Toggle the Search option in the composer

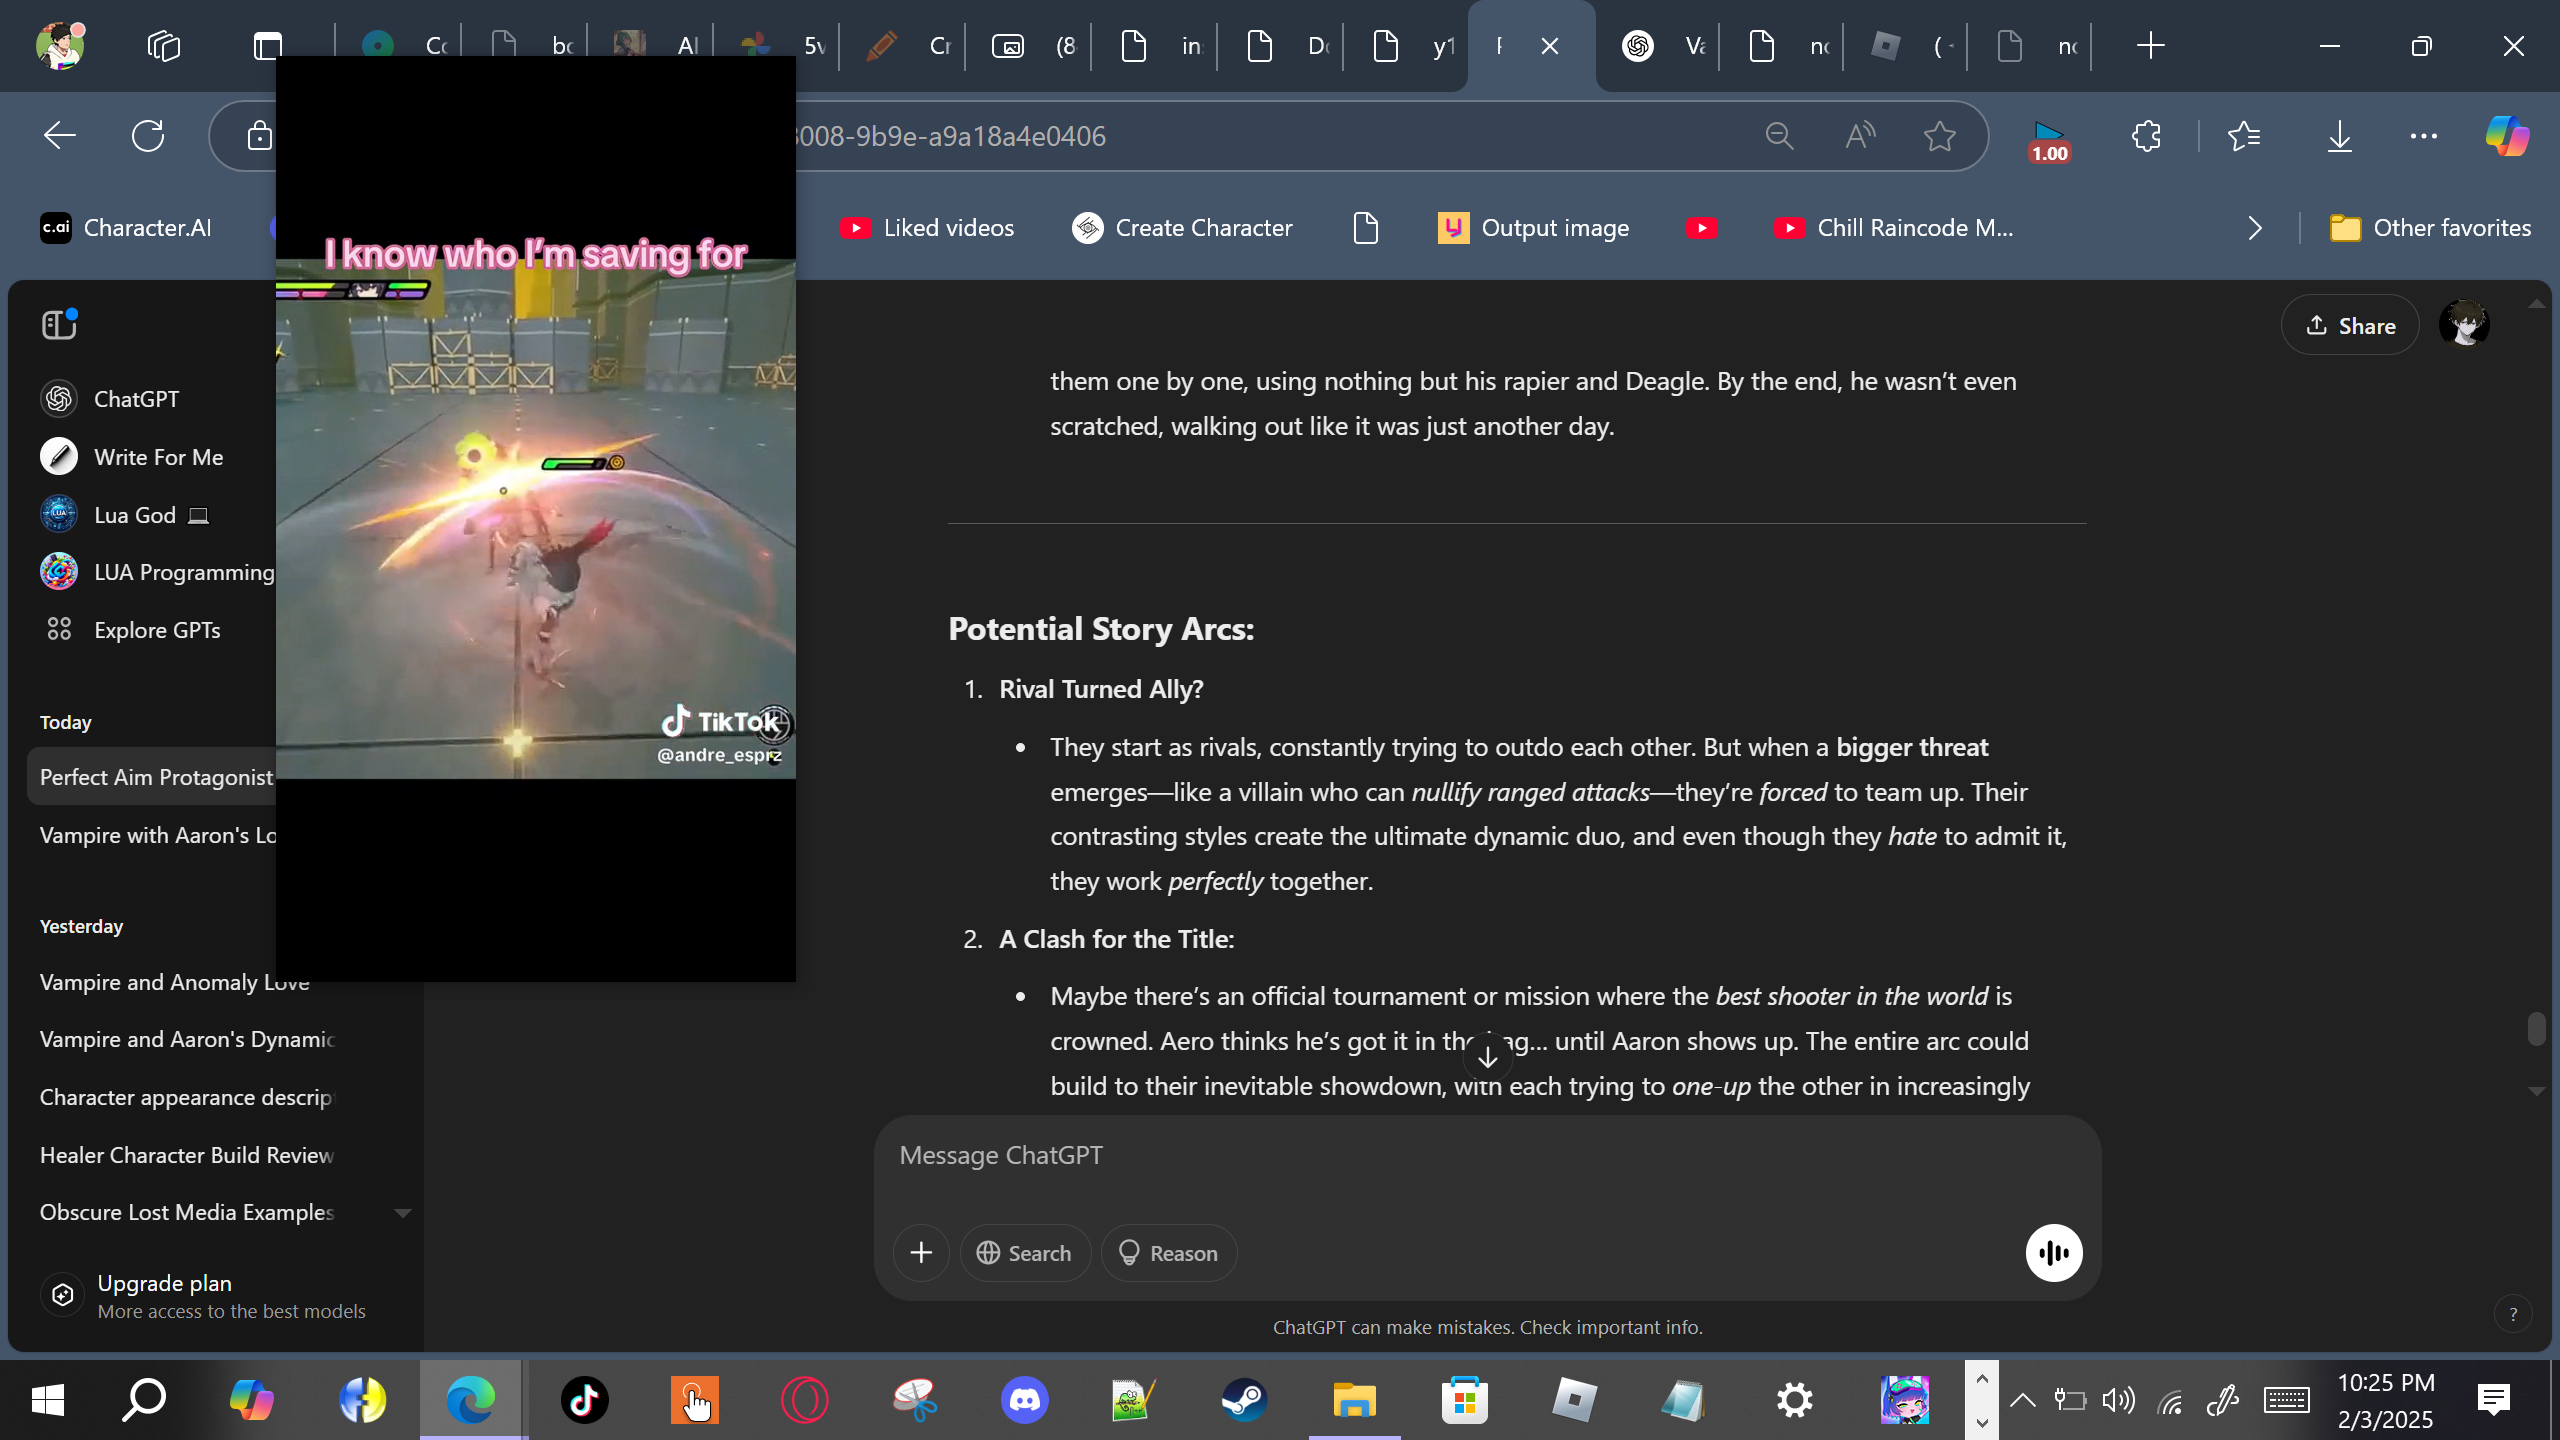(1025, 1253)
